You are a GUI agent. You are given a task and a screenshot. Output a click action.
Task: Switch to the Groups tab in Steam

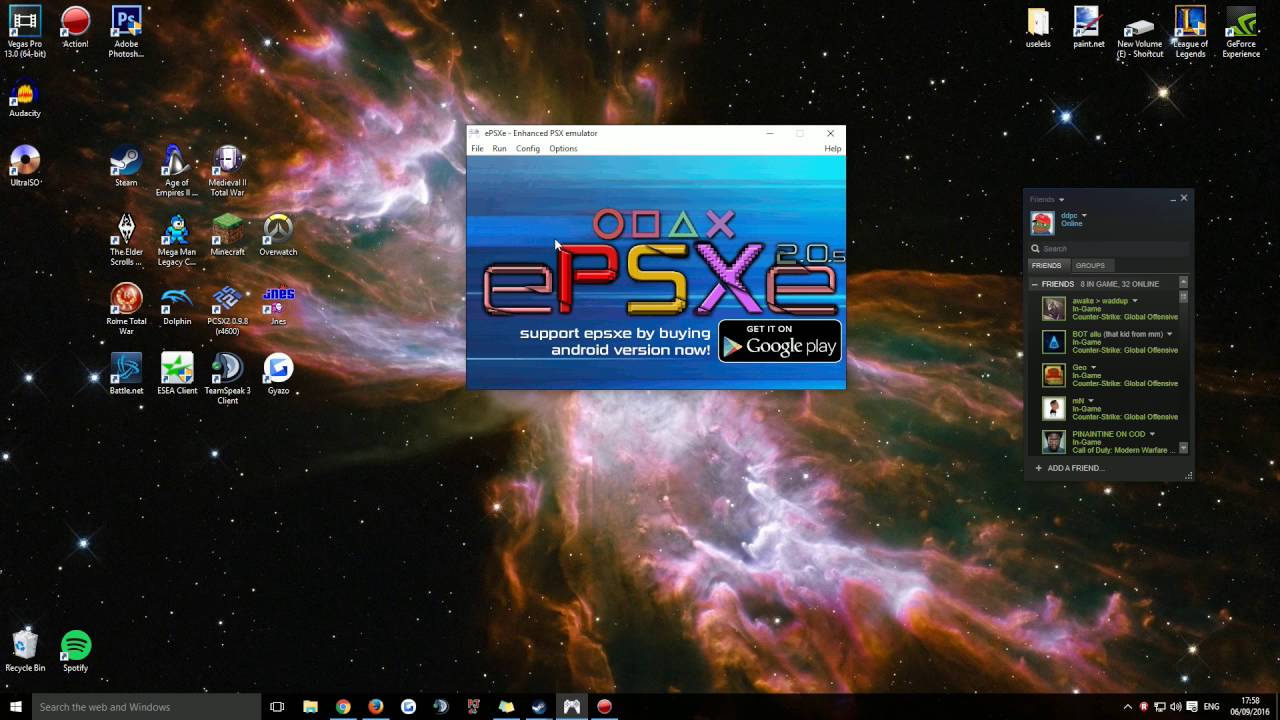[x=1090, y=265]
